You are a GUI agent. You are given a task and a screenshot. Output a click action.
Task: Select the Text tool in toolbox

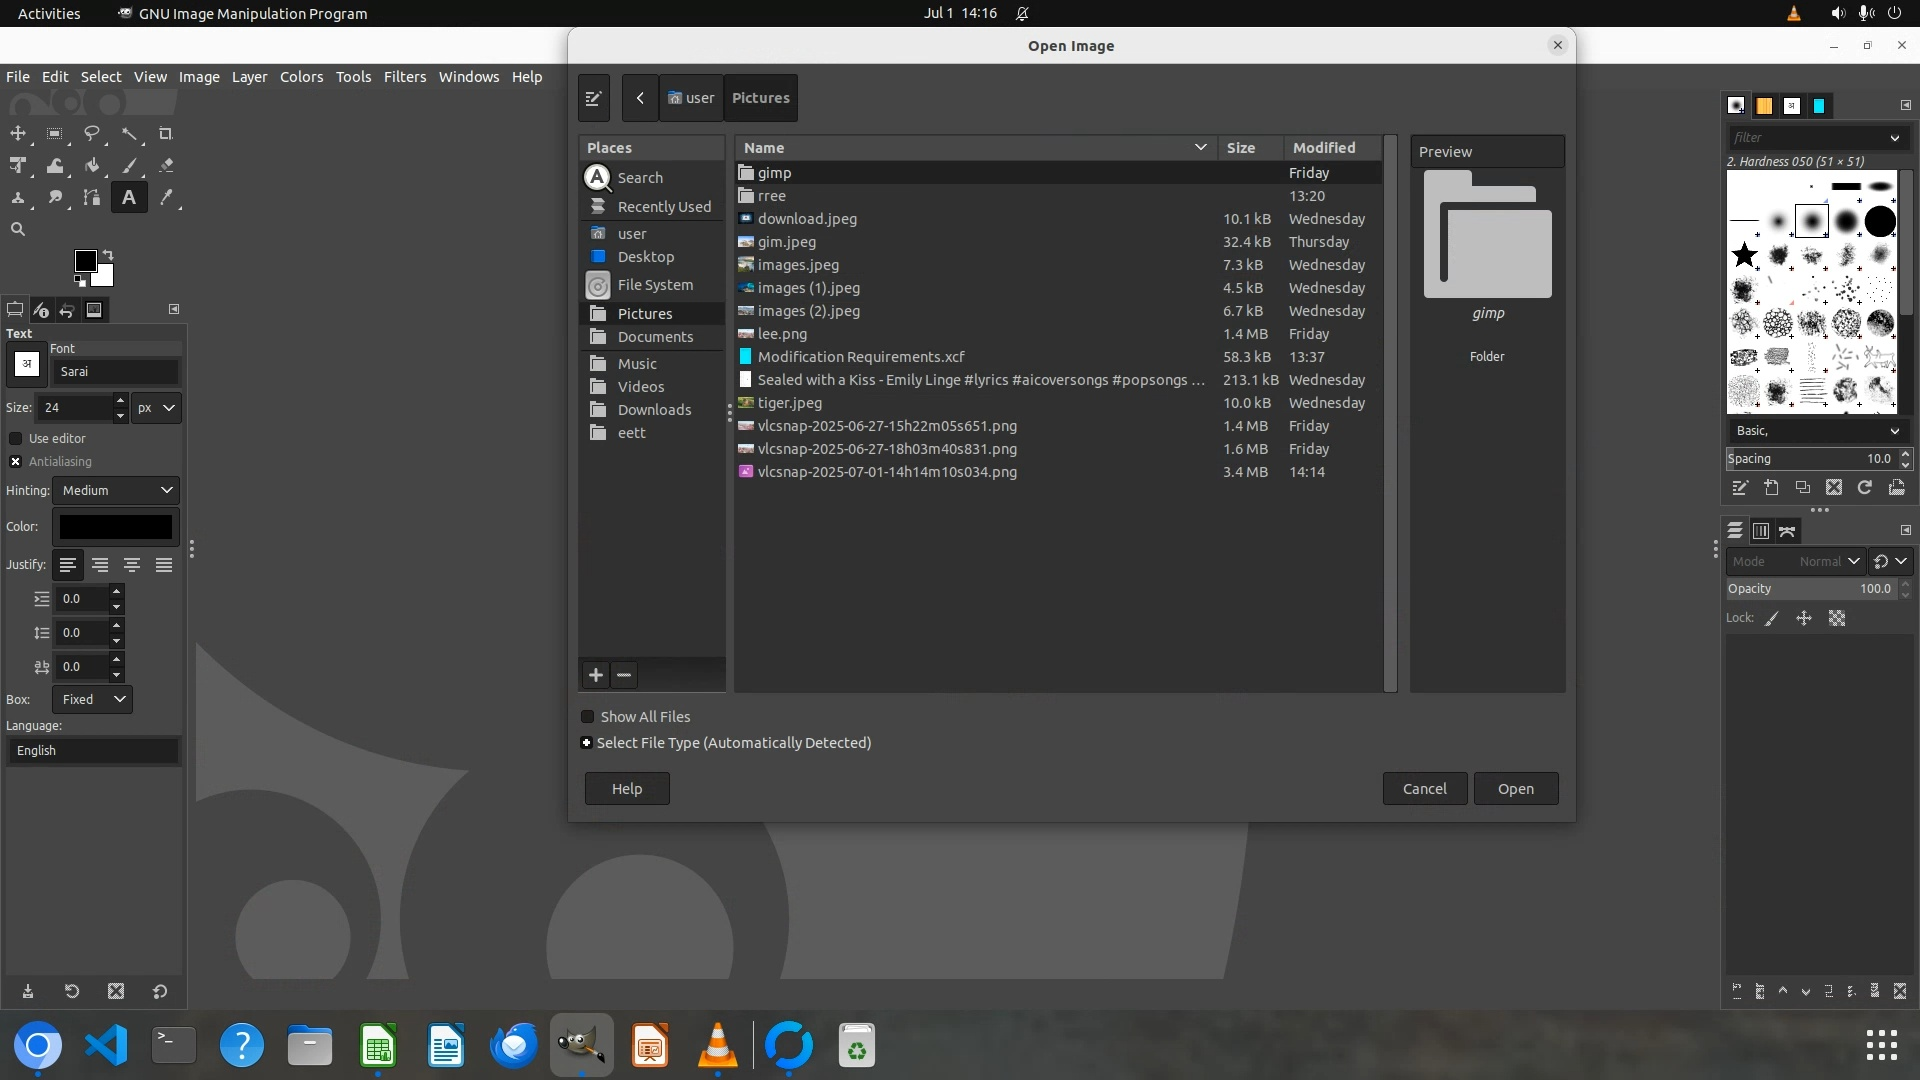(128, 198)
